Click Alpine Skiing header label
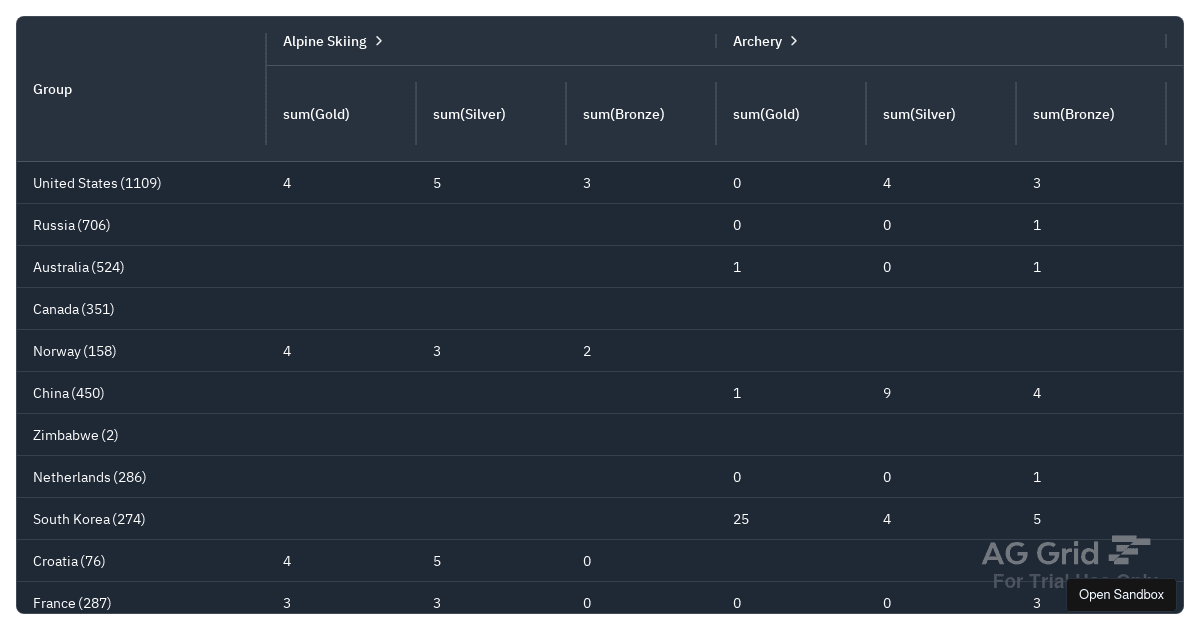 (325, 41)
